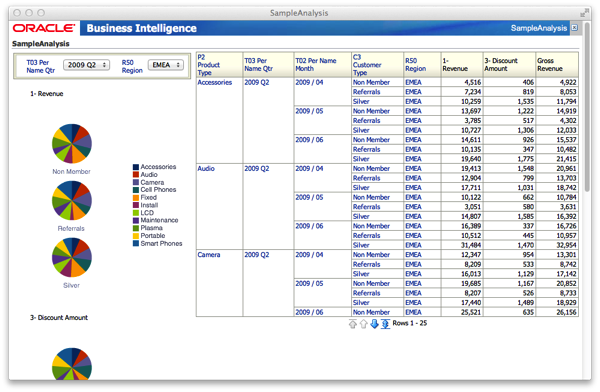Display maximum rows per page icon
600x392 pixels.
385,324
